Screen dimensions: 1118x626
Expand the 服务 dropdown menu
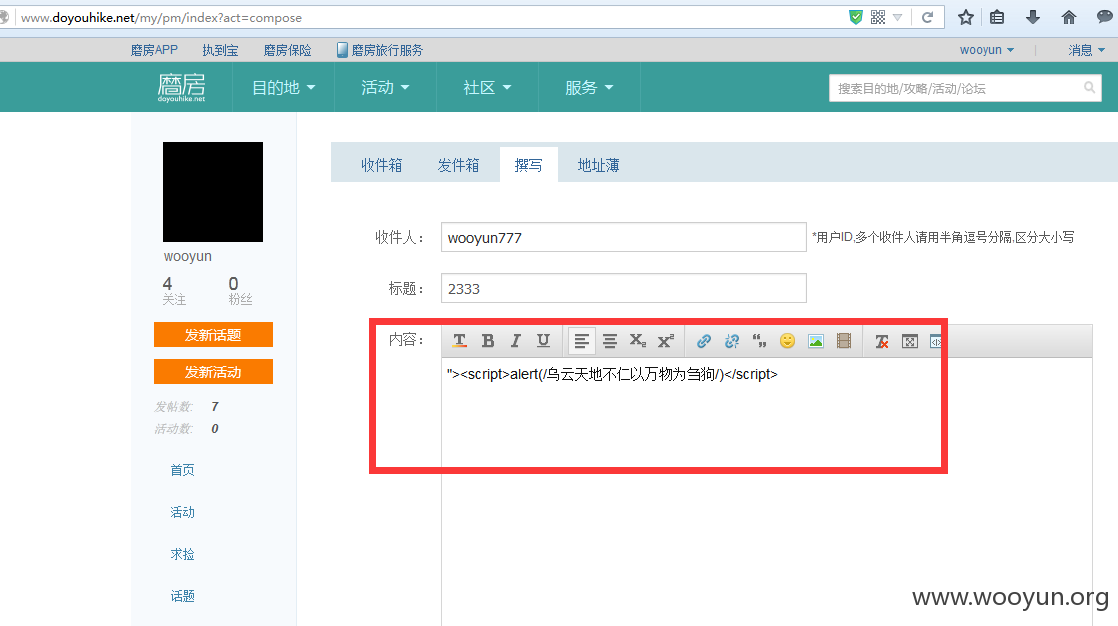tap(589, 88)
